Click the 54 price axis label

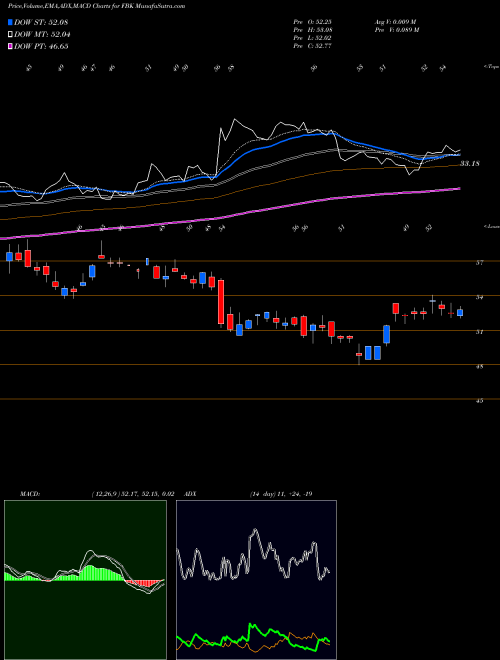479,297
